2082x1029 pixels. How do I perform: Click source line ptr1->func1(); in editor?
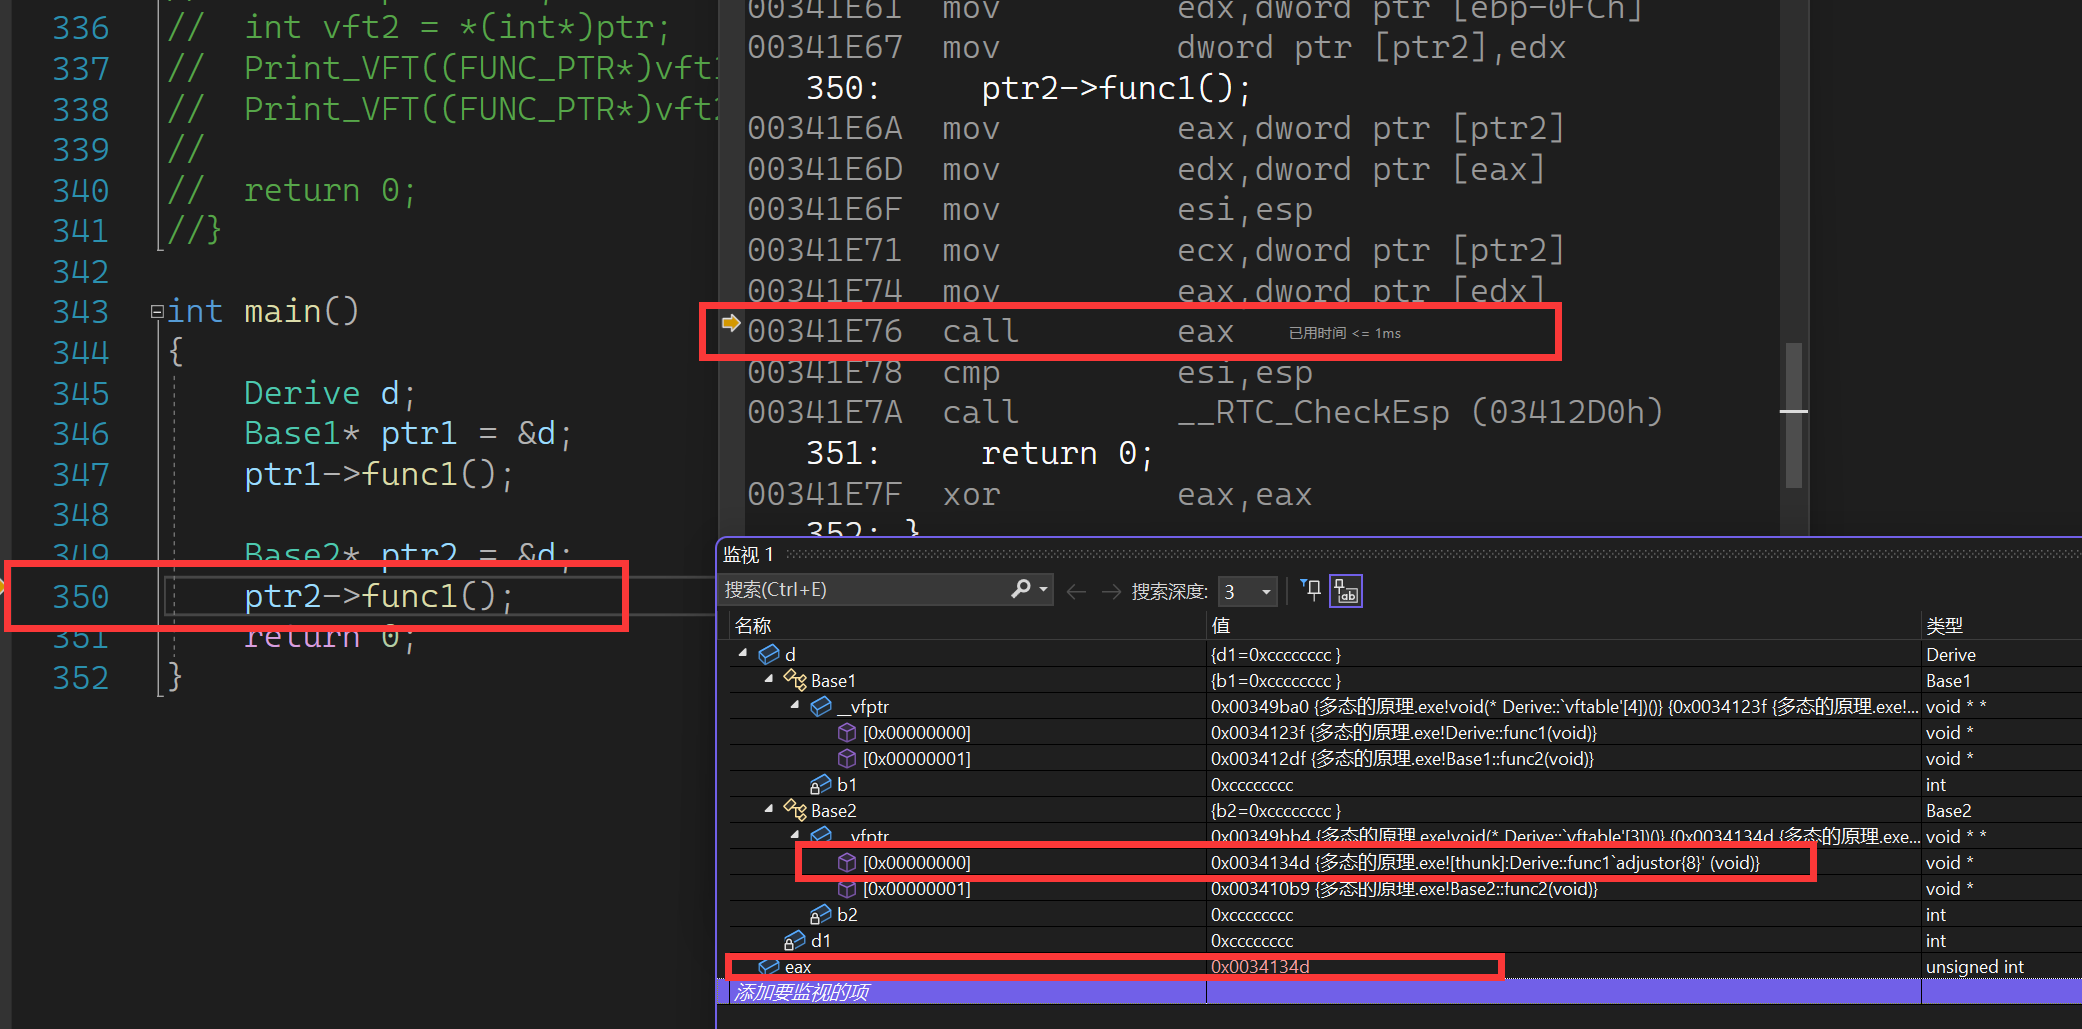378,474
